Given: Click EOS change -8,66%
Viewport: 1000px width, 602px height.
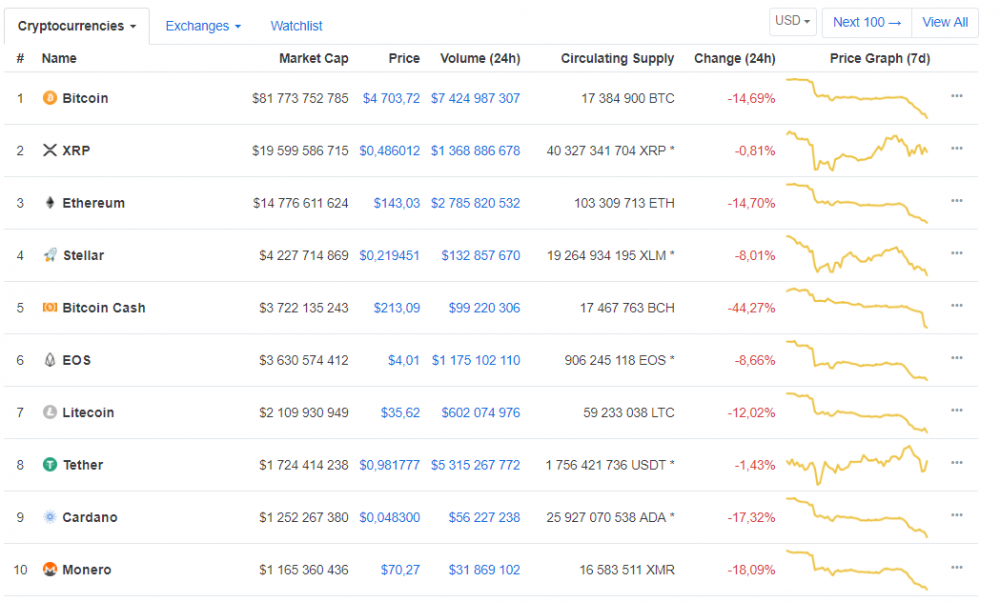Looking at the screenshot, I should pos(755,360).
